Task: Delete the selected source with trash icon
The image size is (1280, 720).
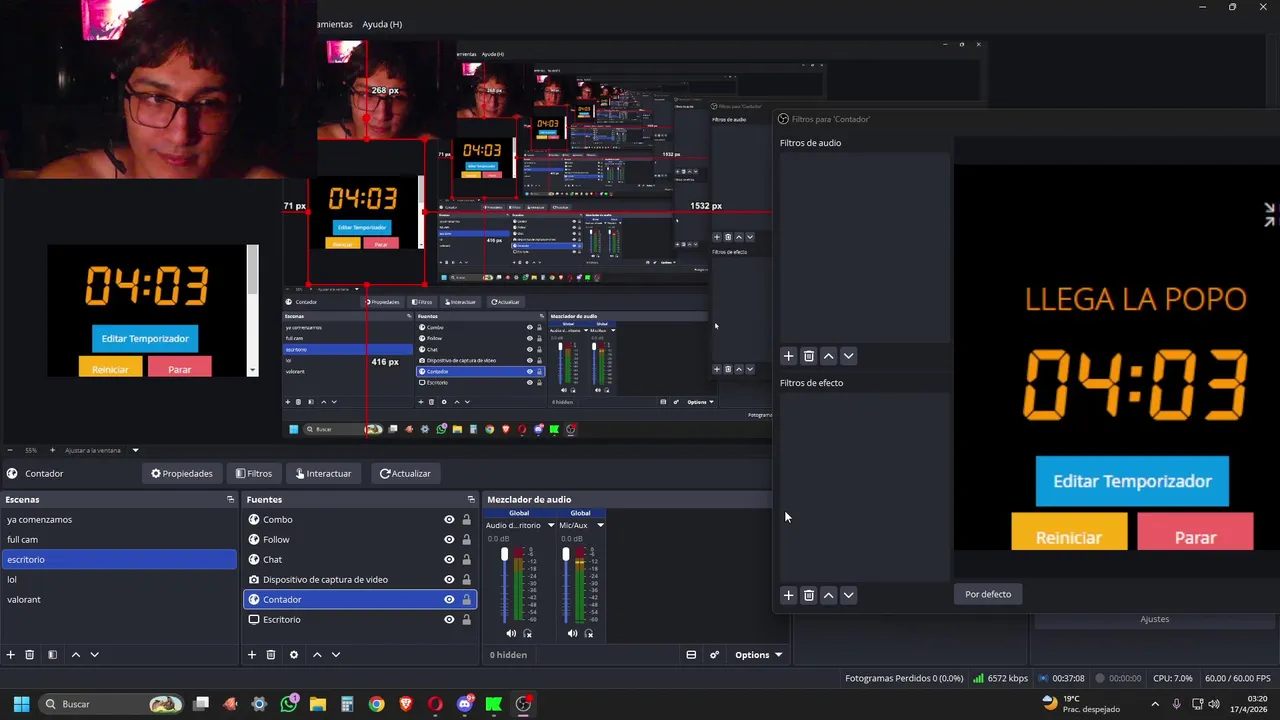Action: [271, 655]
